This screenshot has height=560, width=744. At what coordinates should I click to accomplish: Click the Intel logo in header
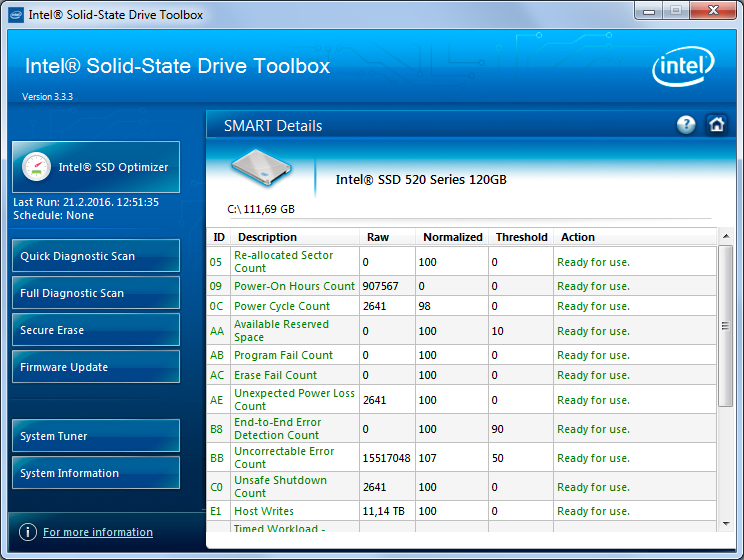(x=685, y=69)
